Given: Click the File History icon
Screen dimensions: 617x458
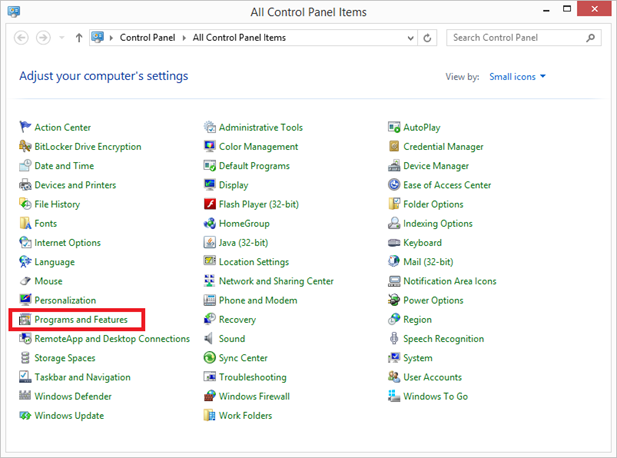Looking at the screenshot, I should (x=25, y=204).
